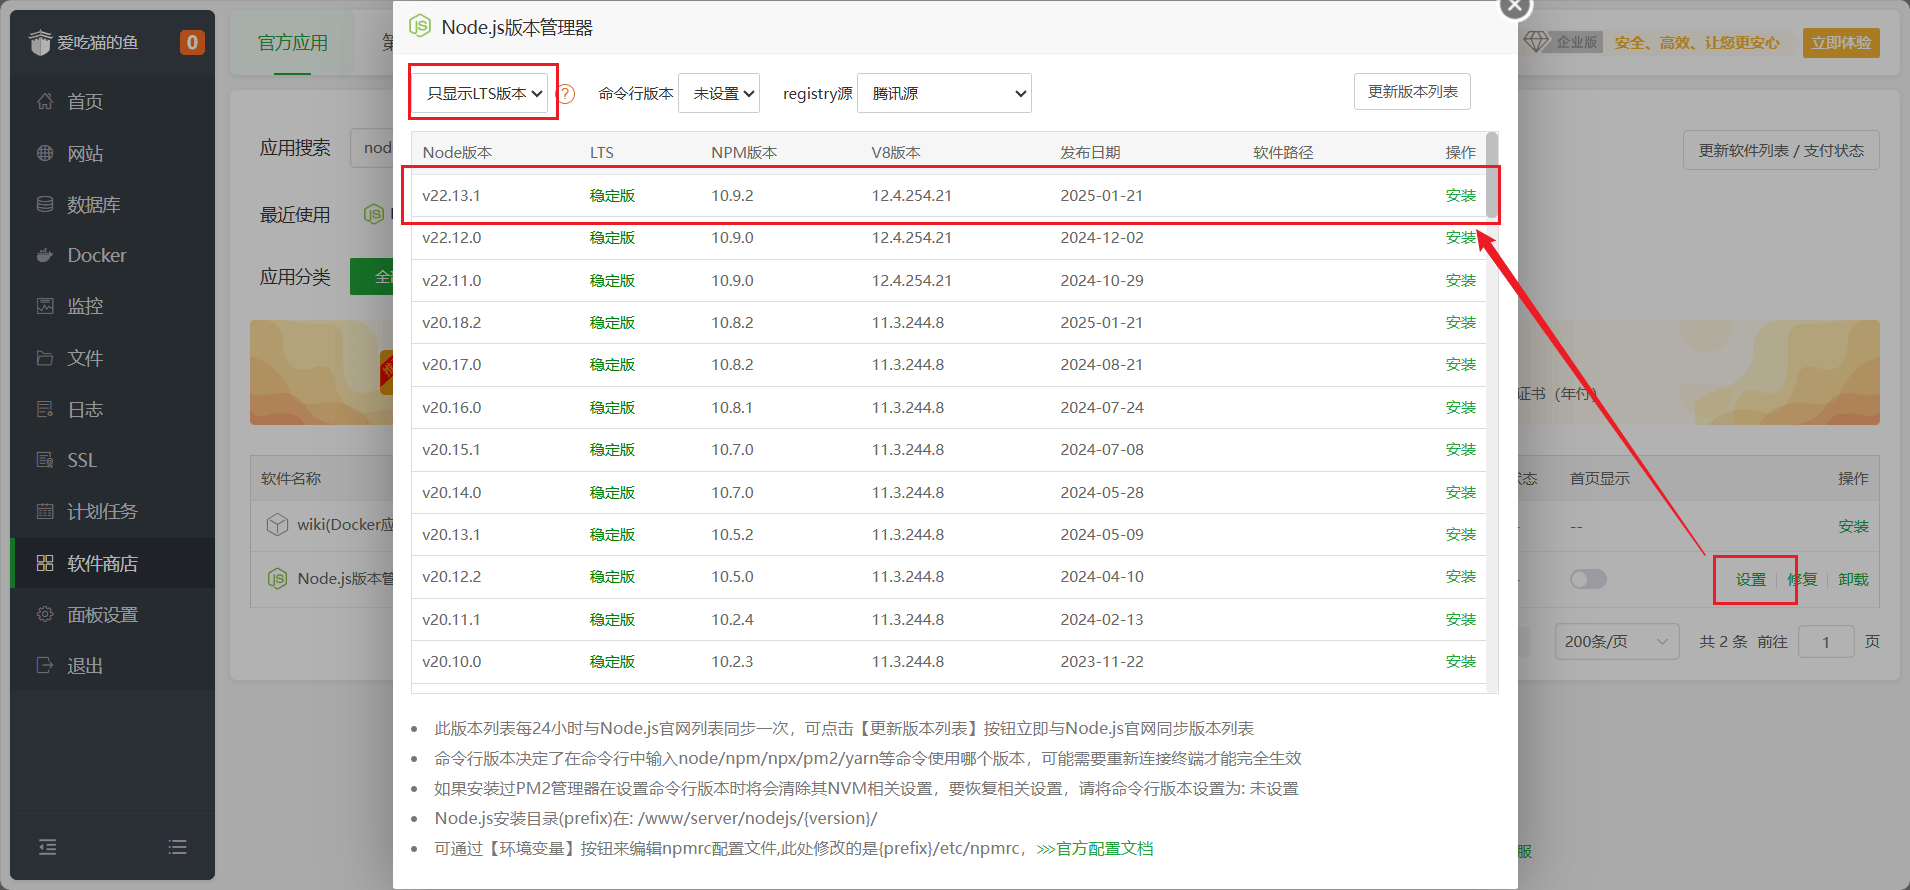Image resolution: width=1910 pixels, height=890 pixels.
Task: Click the 退出 logout icon in sidebar
Action: pos(45,665)
